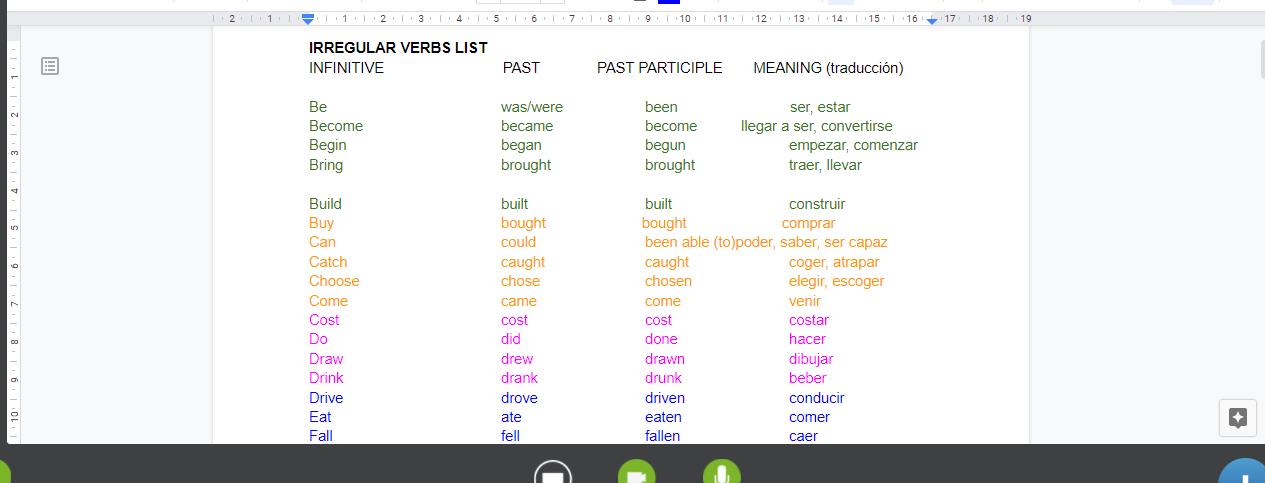Click the Explore button in bottom-right corner
Viewport: 1265px width, 483px height.
click(x=1237, y=418)
